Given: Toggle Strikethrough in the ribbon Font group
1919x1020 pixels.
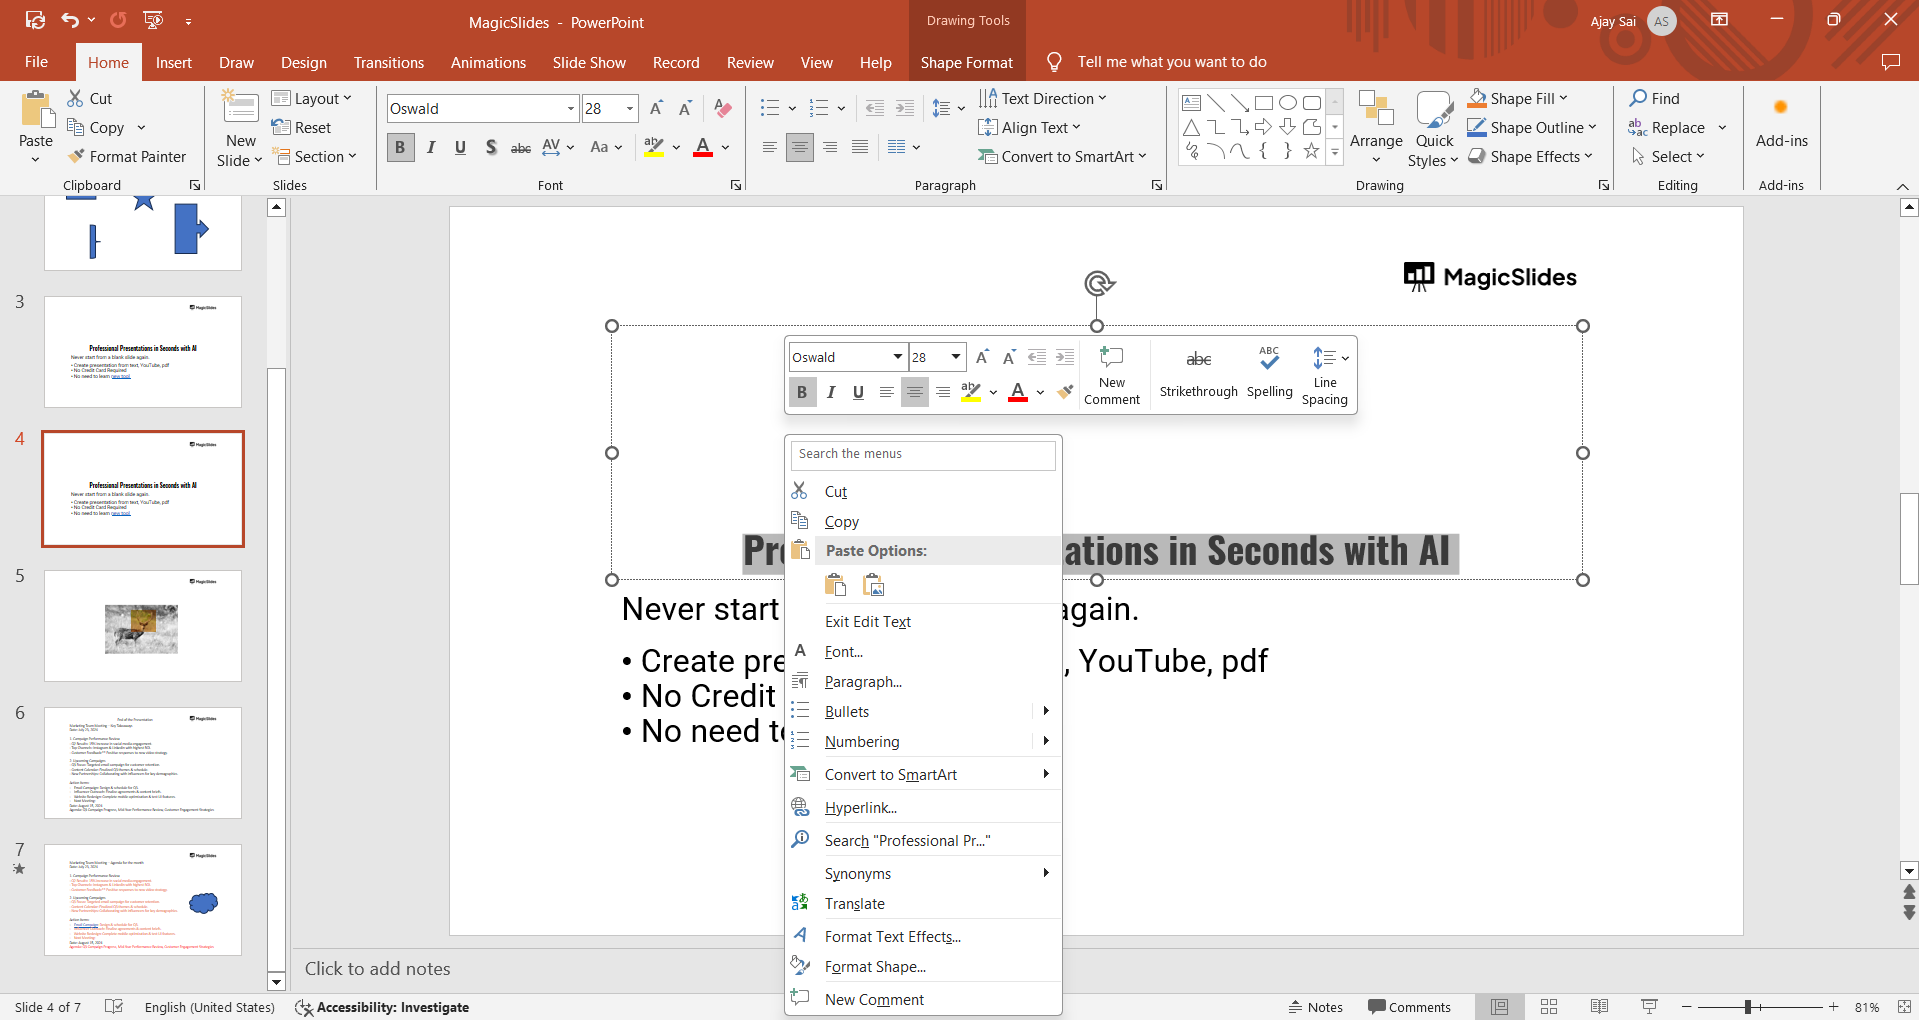Looking at the screenshot, I should 521,148.
